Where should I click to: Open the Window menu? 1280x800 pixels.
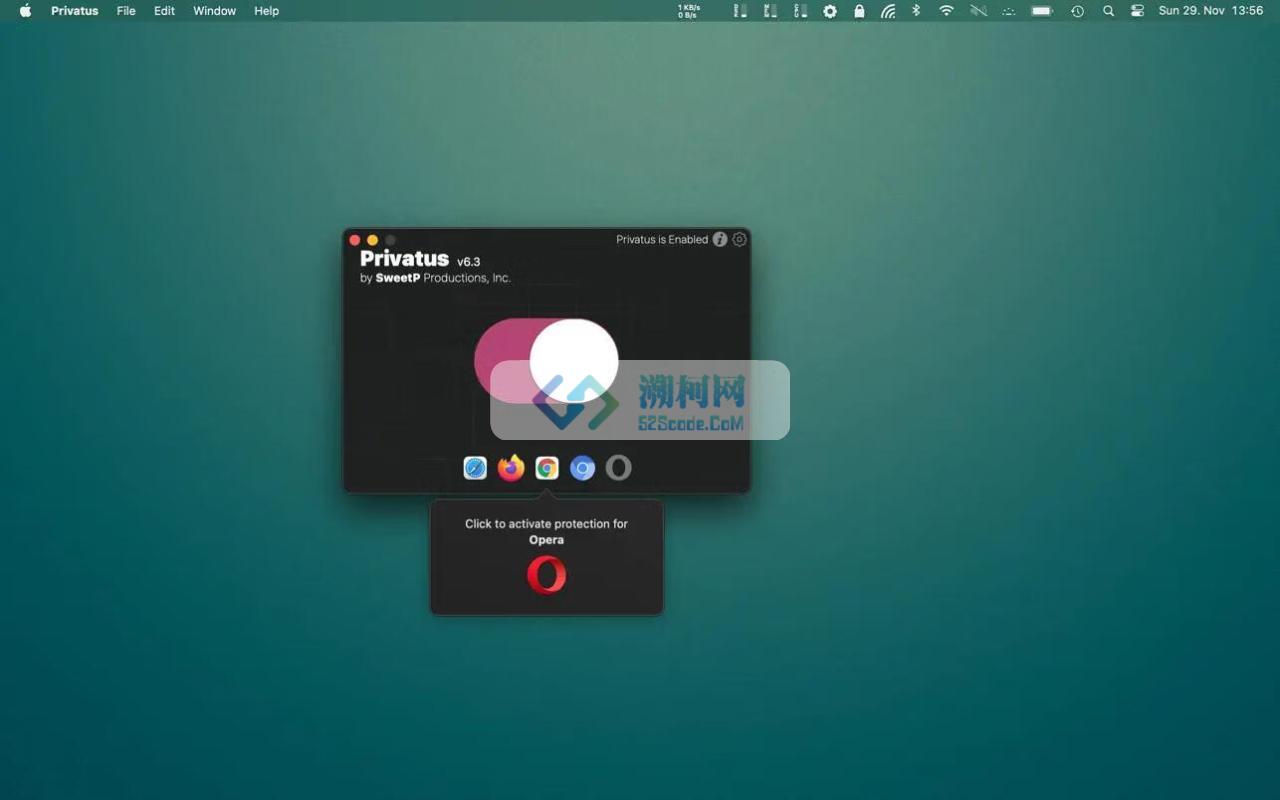[x=214, y=11]
